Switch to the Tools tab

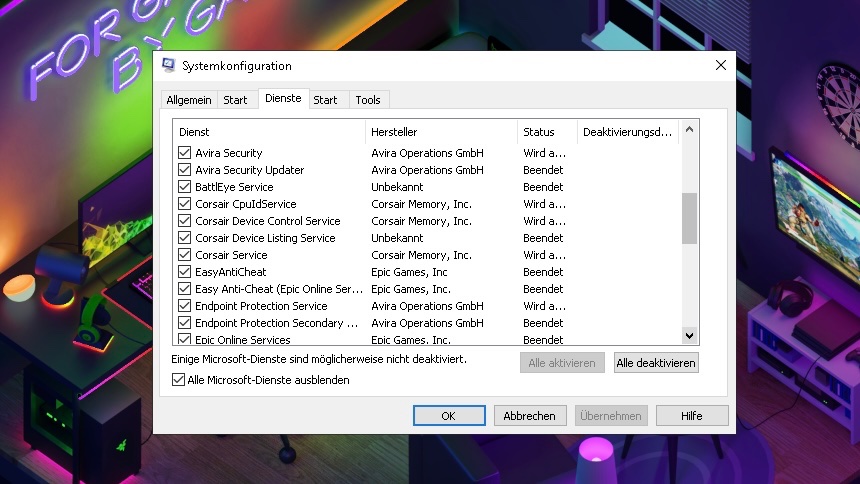[367, 100]
